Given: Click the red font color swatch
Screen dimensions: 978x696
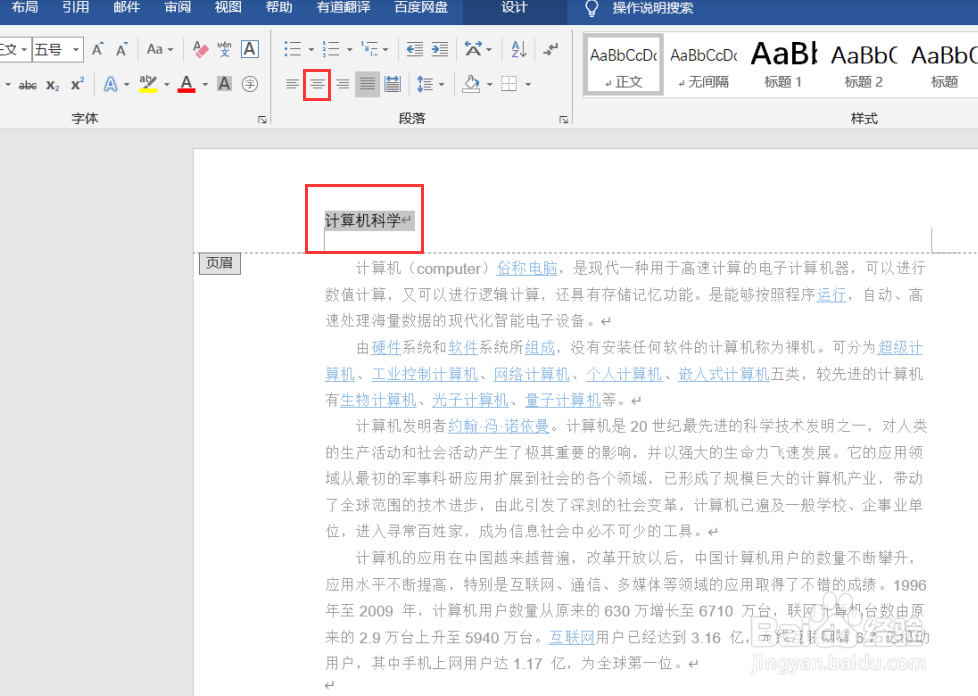Looking at the screenshot, I should point(188,90).
